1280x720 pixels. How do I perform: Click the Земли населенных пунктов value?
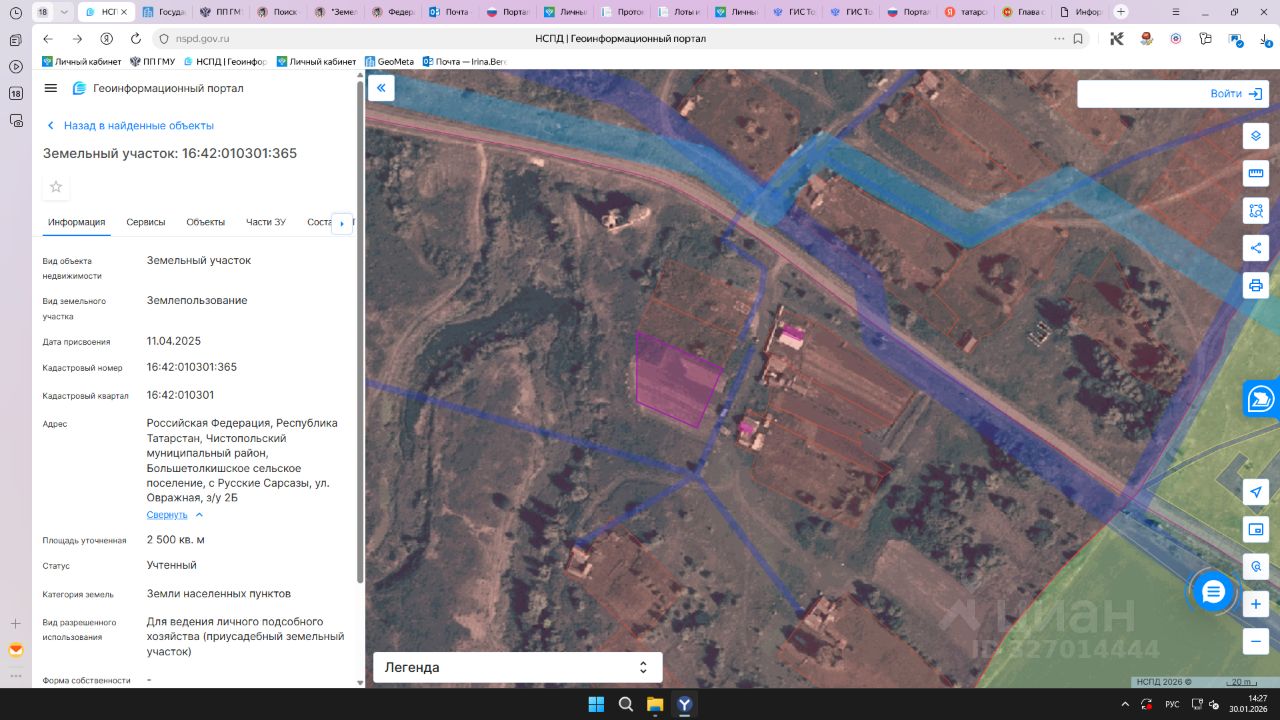coord(219,594)
